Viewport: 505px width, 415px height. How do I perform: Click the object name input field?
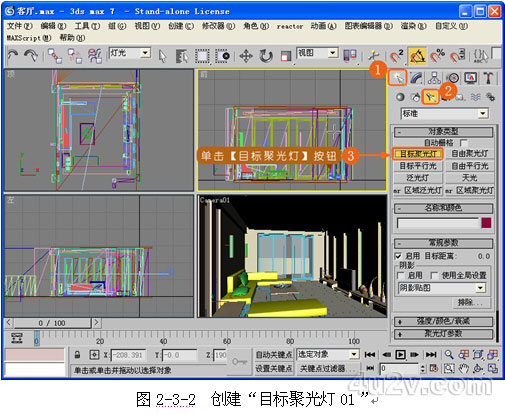438,223
